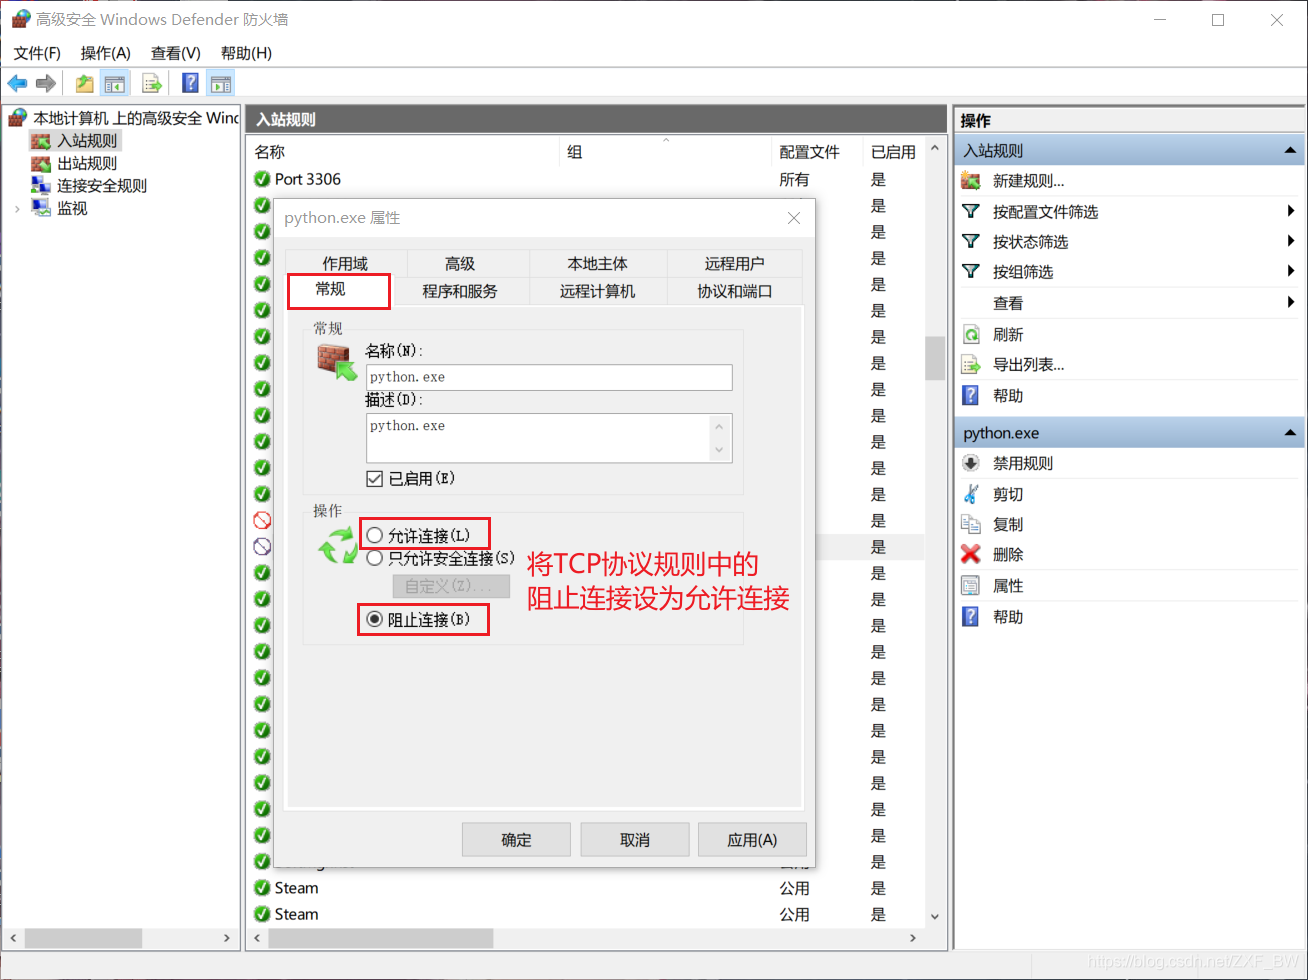This screenshot has height=980, width=1308.
Task: Click the rules list horizontal scrollbar thumb
Action: pos(381,939)
